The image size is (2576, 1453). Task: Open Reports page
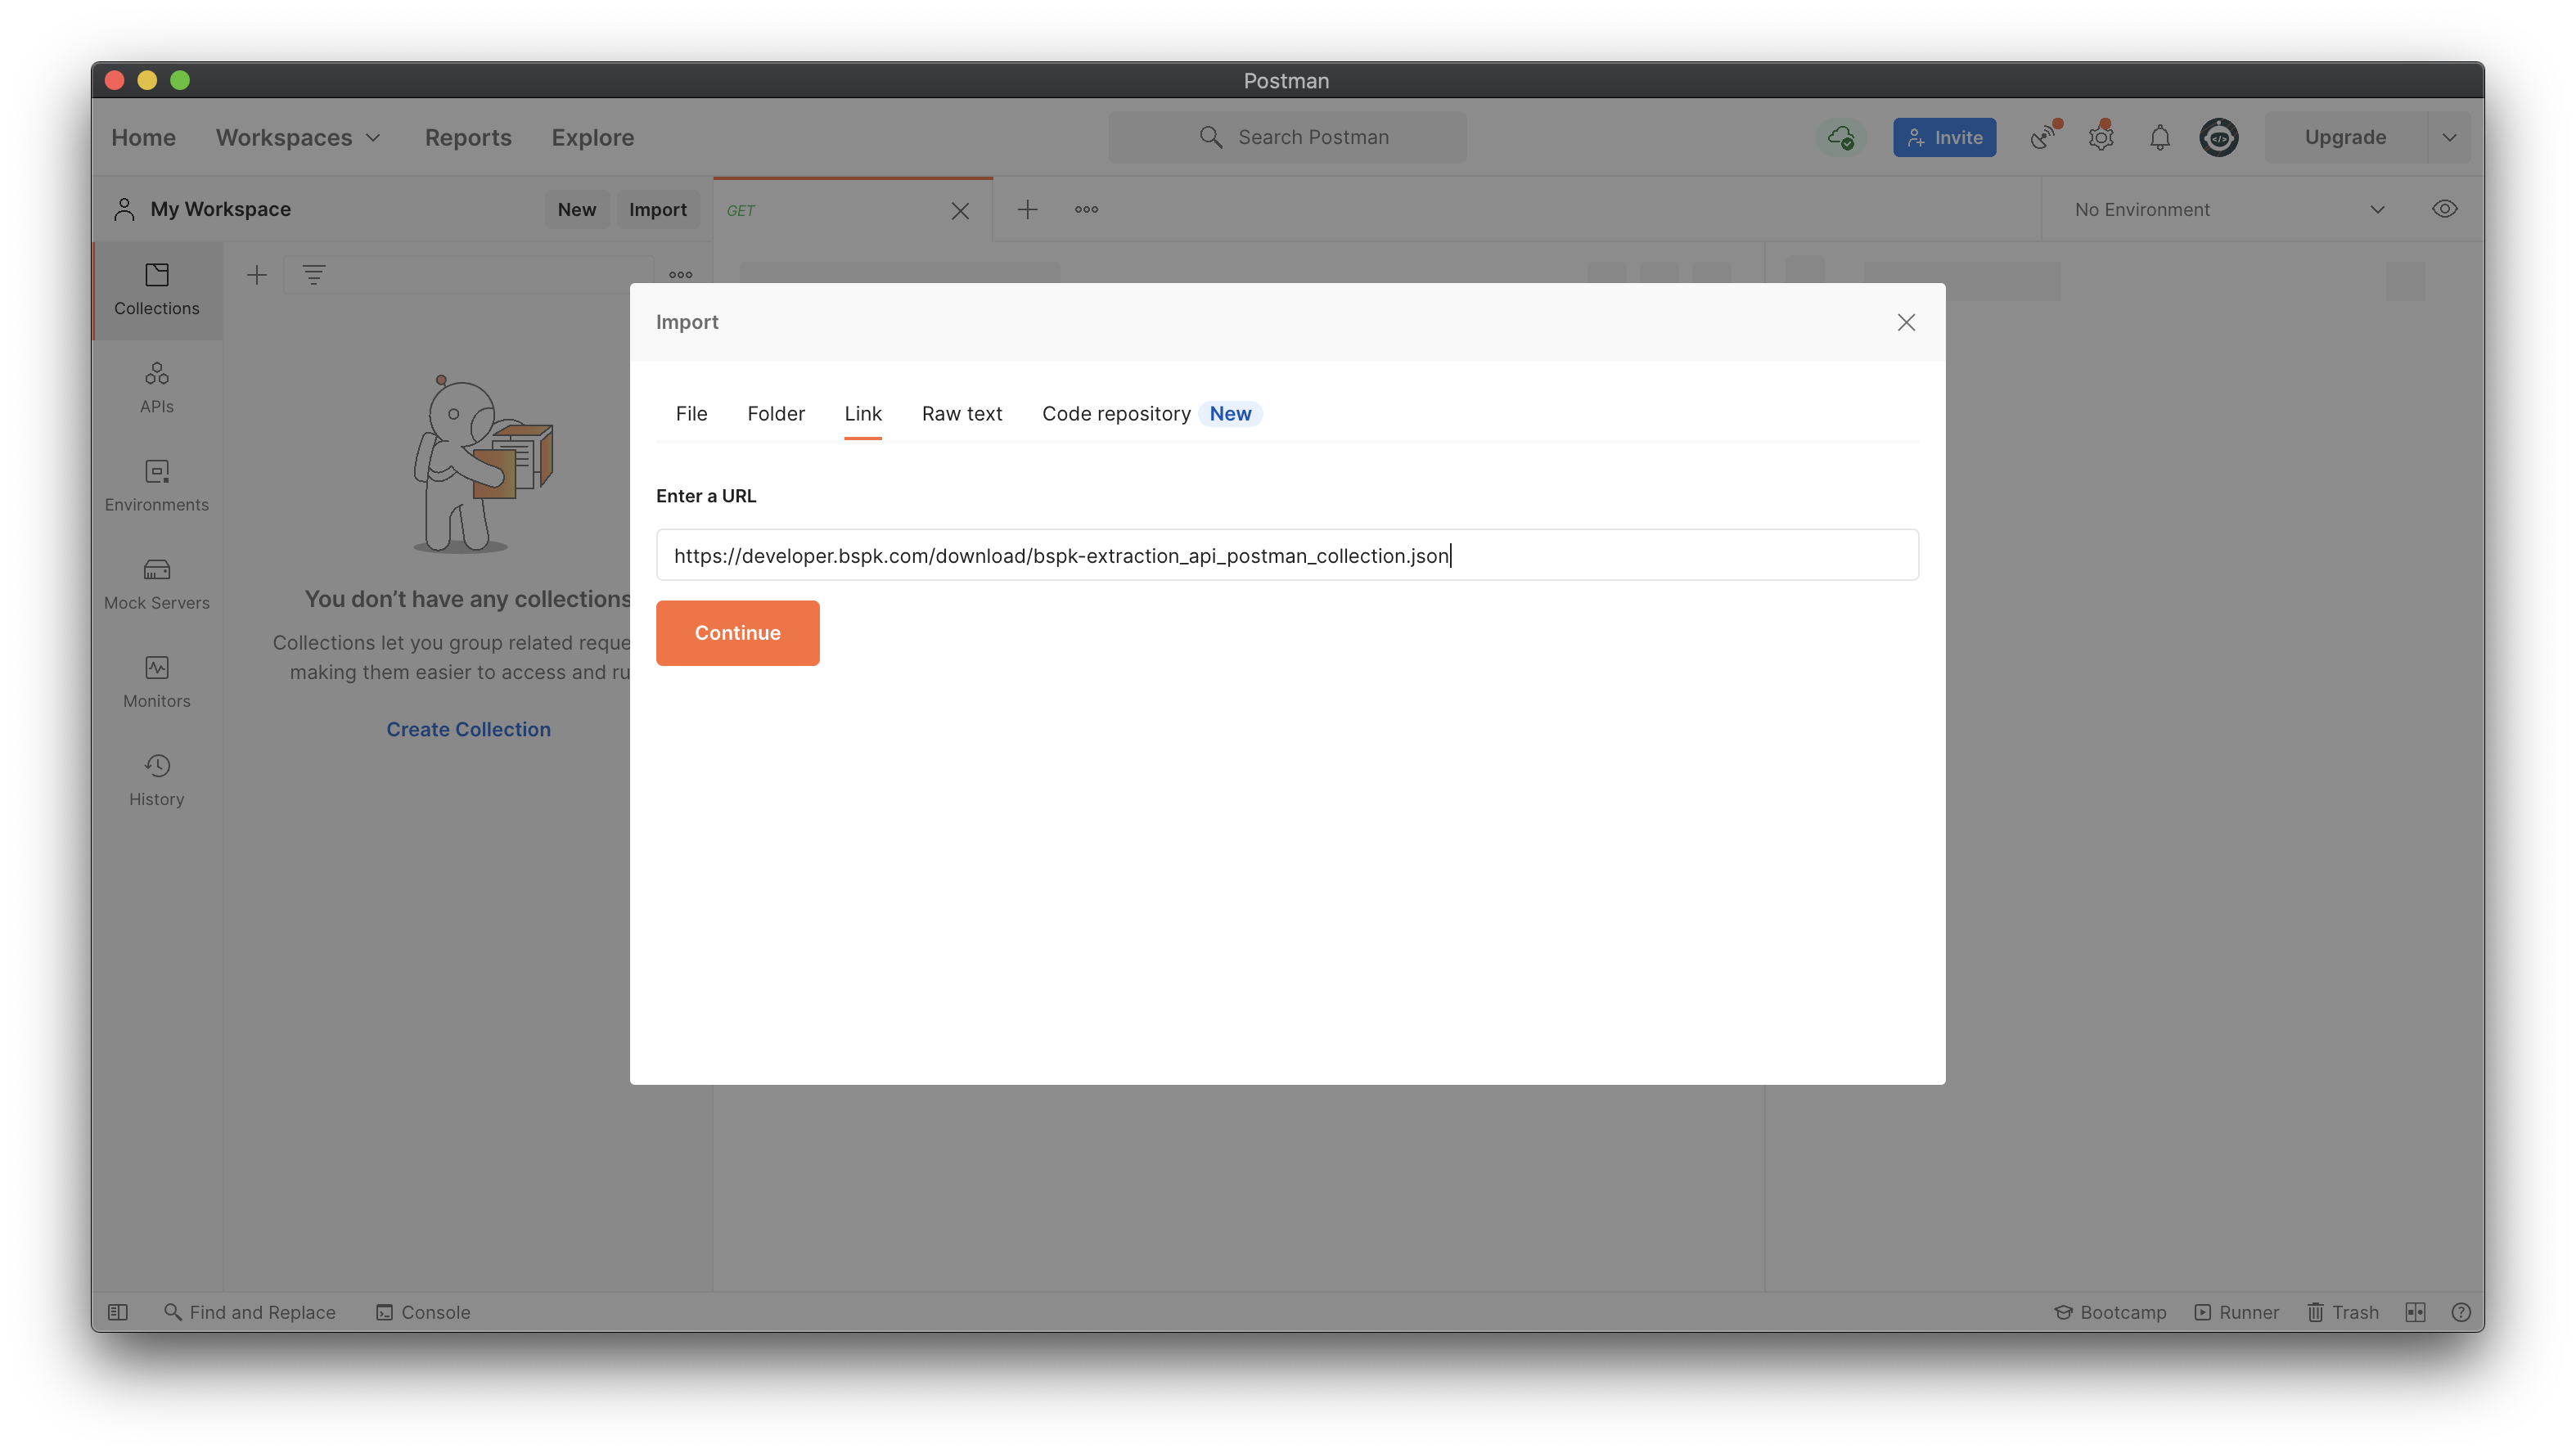pos(468,137)
